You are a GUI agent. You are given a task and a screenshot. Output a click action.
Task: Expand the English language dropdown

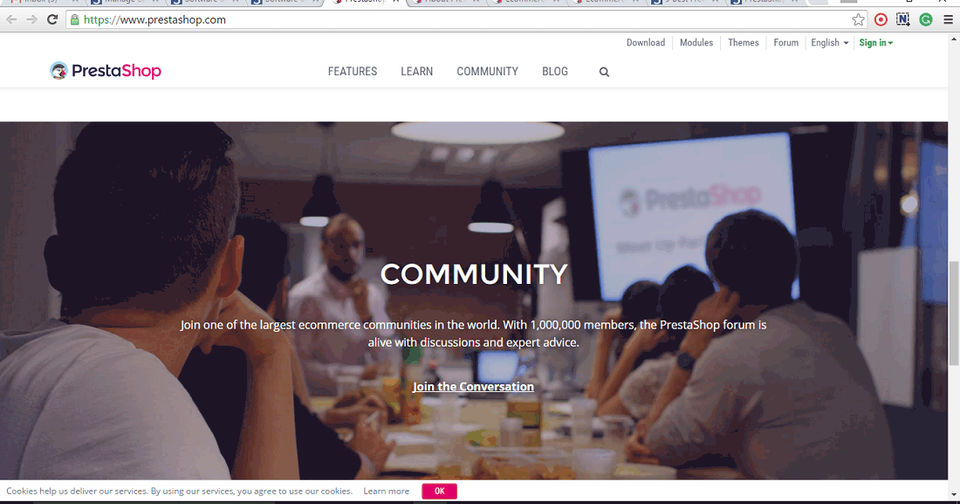coord(830,42)
